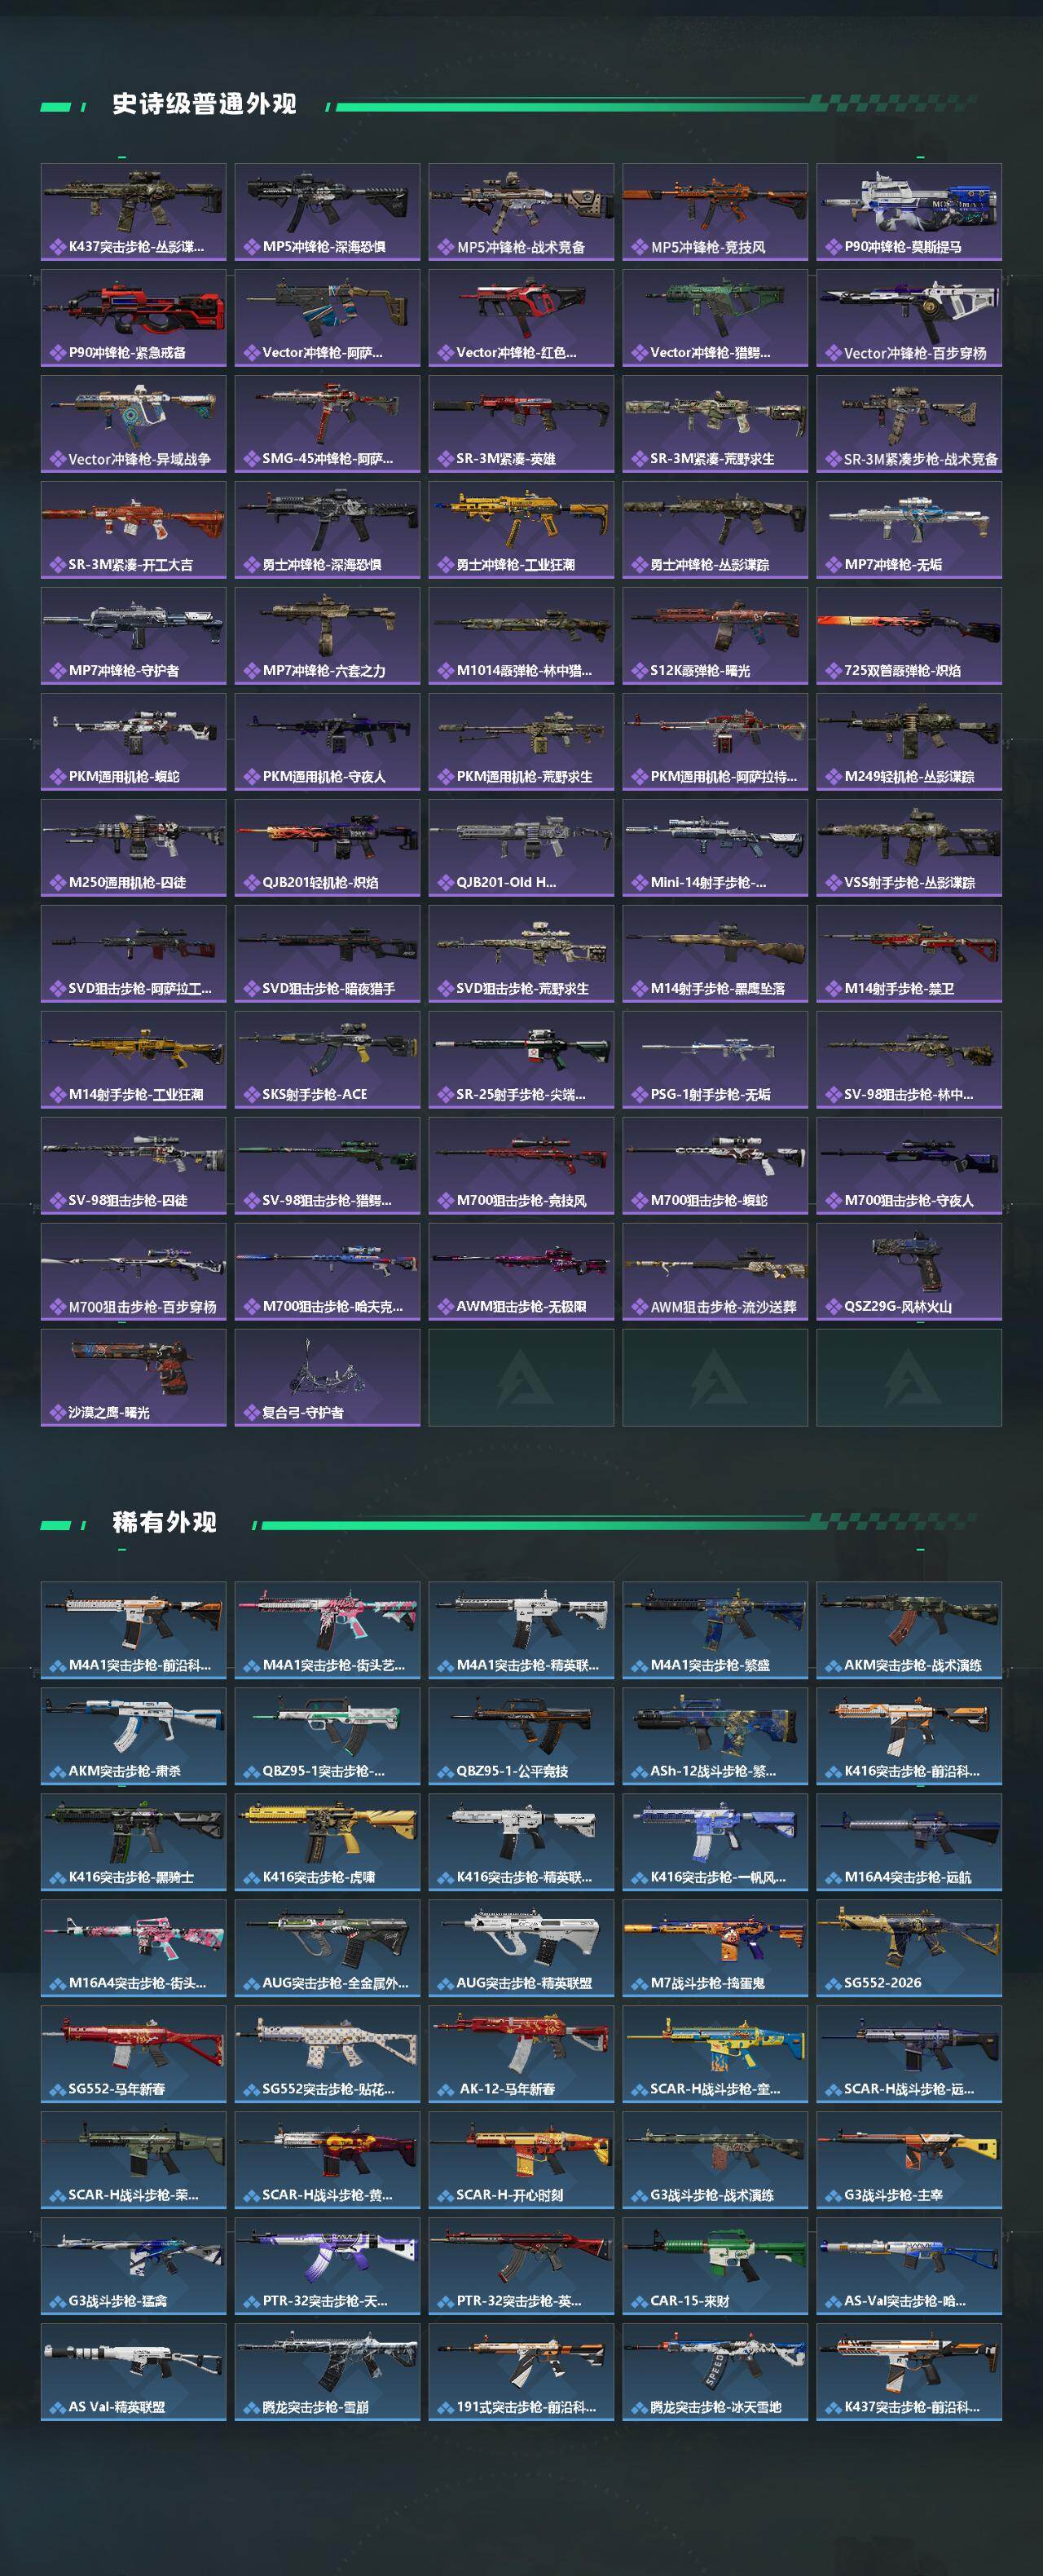The width and height of the screenshot is (1043, 2576).
Task: Click the 复合弓-守护者 bow skin
Action: (x=327, y=1378)
